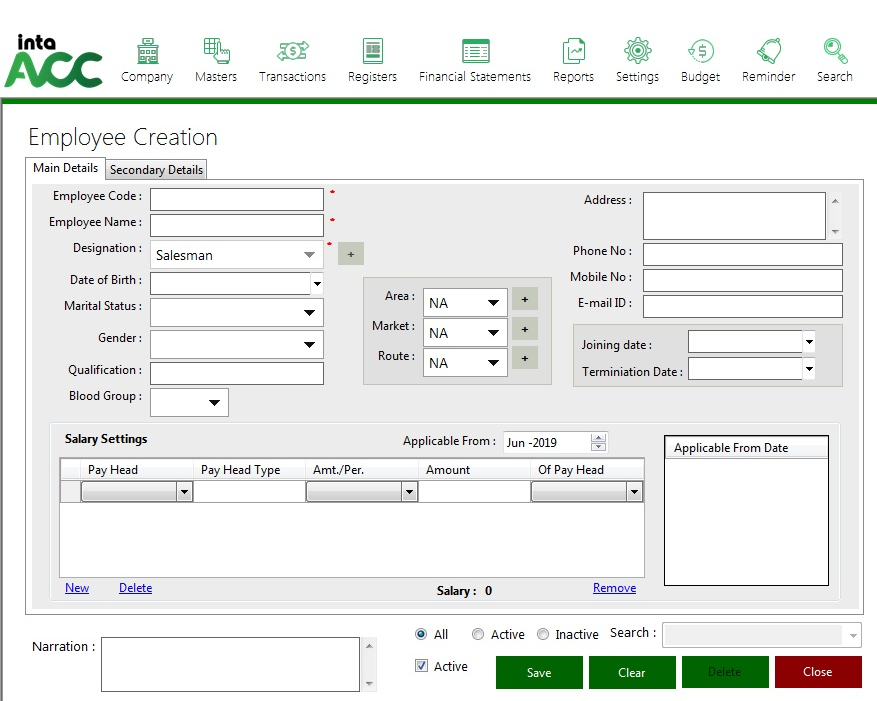Viewport: 877px width, 701px height.
Task: Expand the Blood Group dropdown
Action: [x=214, y=403]
